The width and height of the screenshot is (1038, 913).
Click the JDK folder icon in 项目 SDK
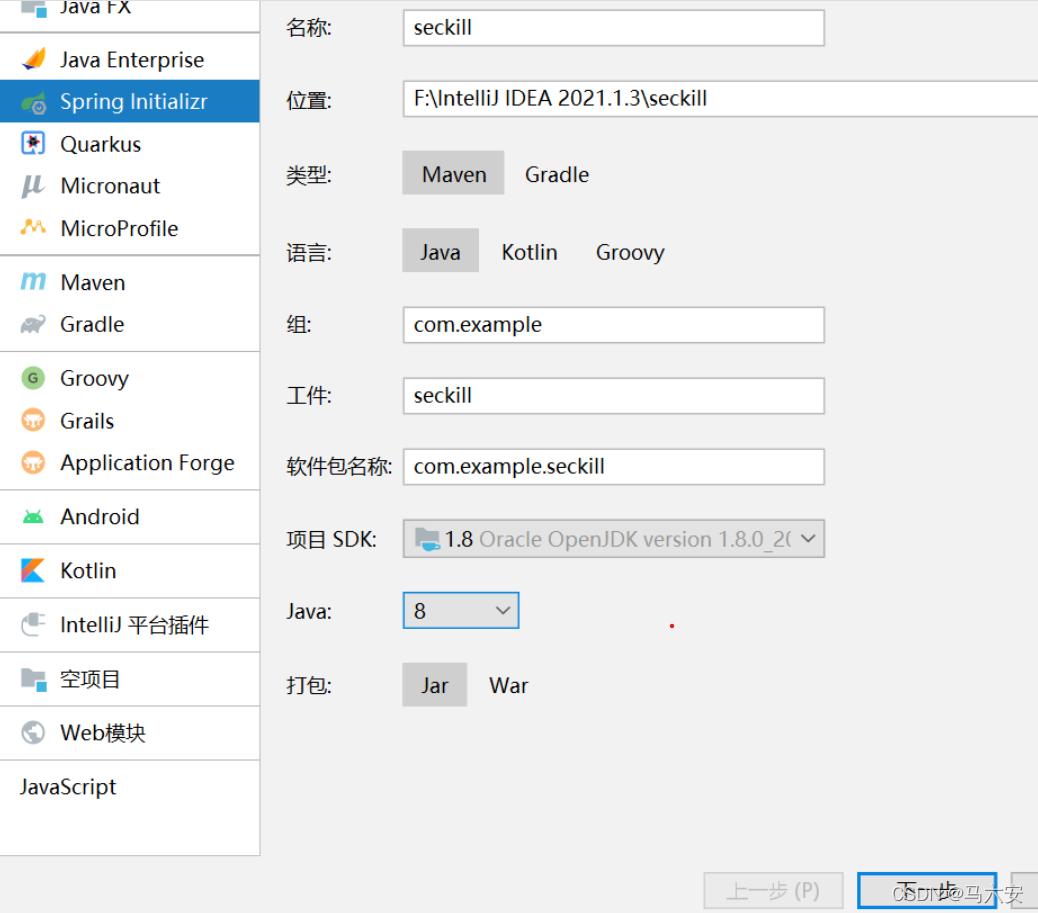(428, 539)
